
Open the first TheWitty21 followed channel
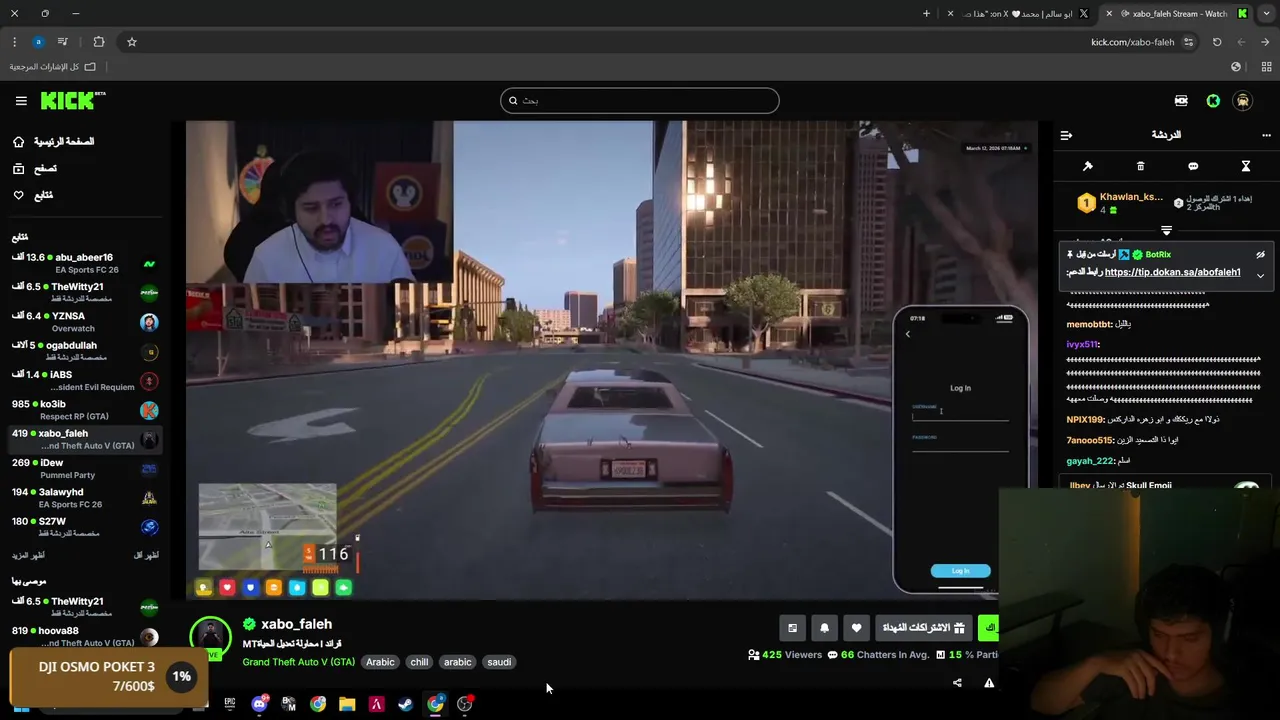(x=85, y=292)
